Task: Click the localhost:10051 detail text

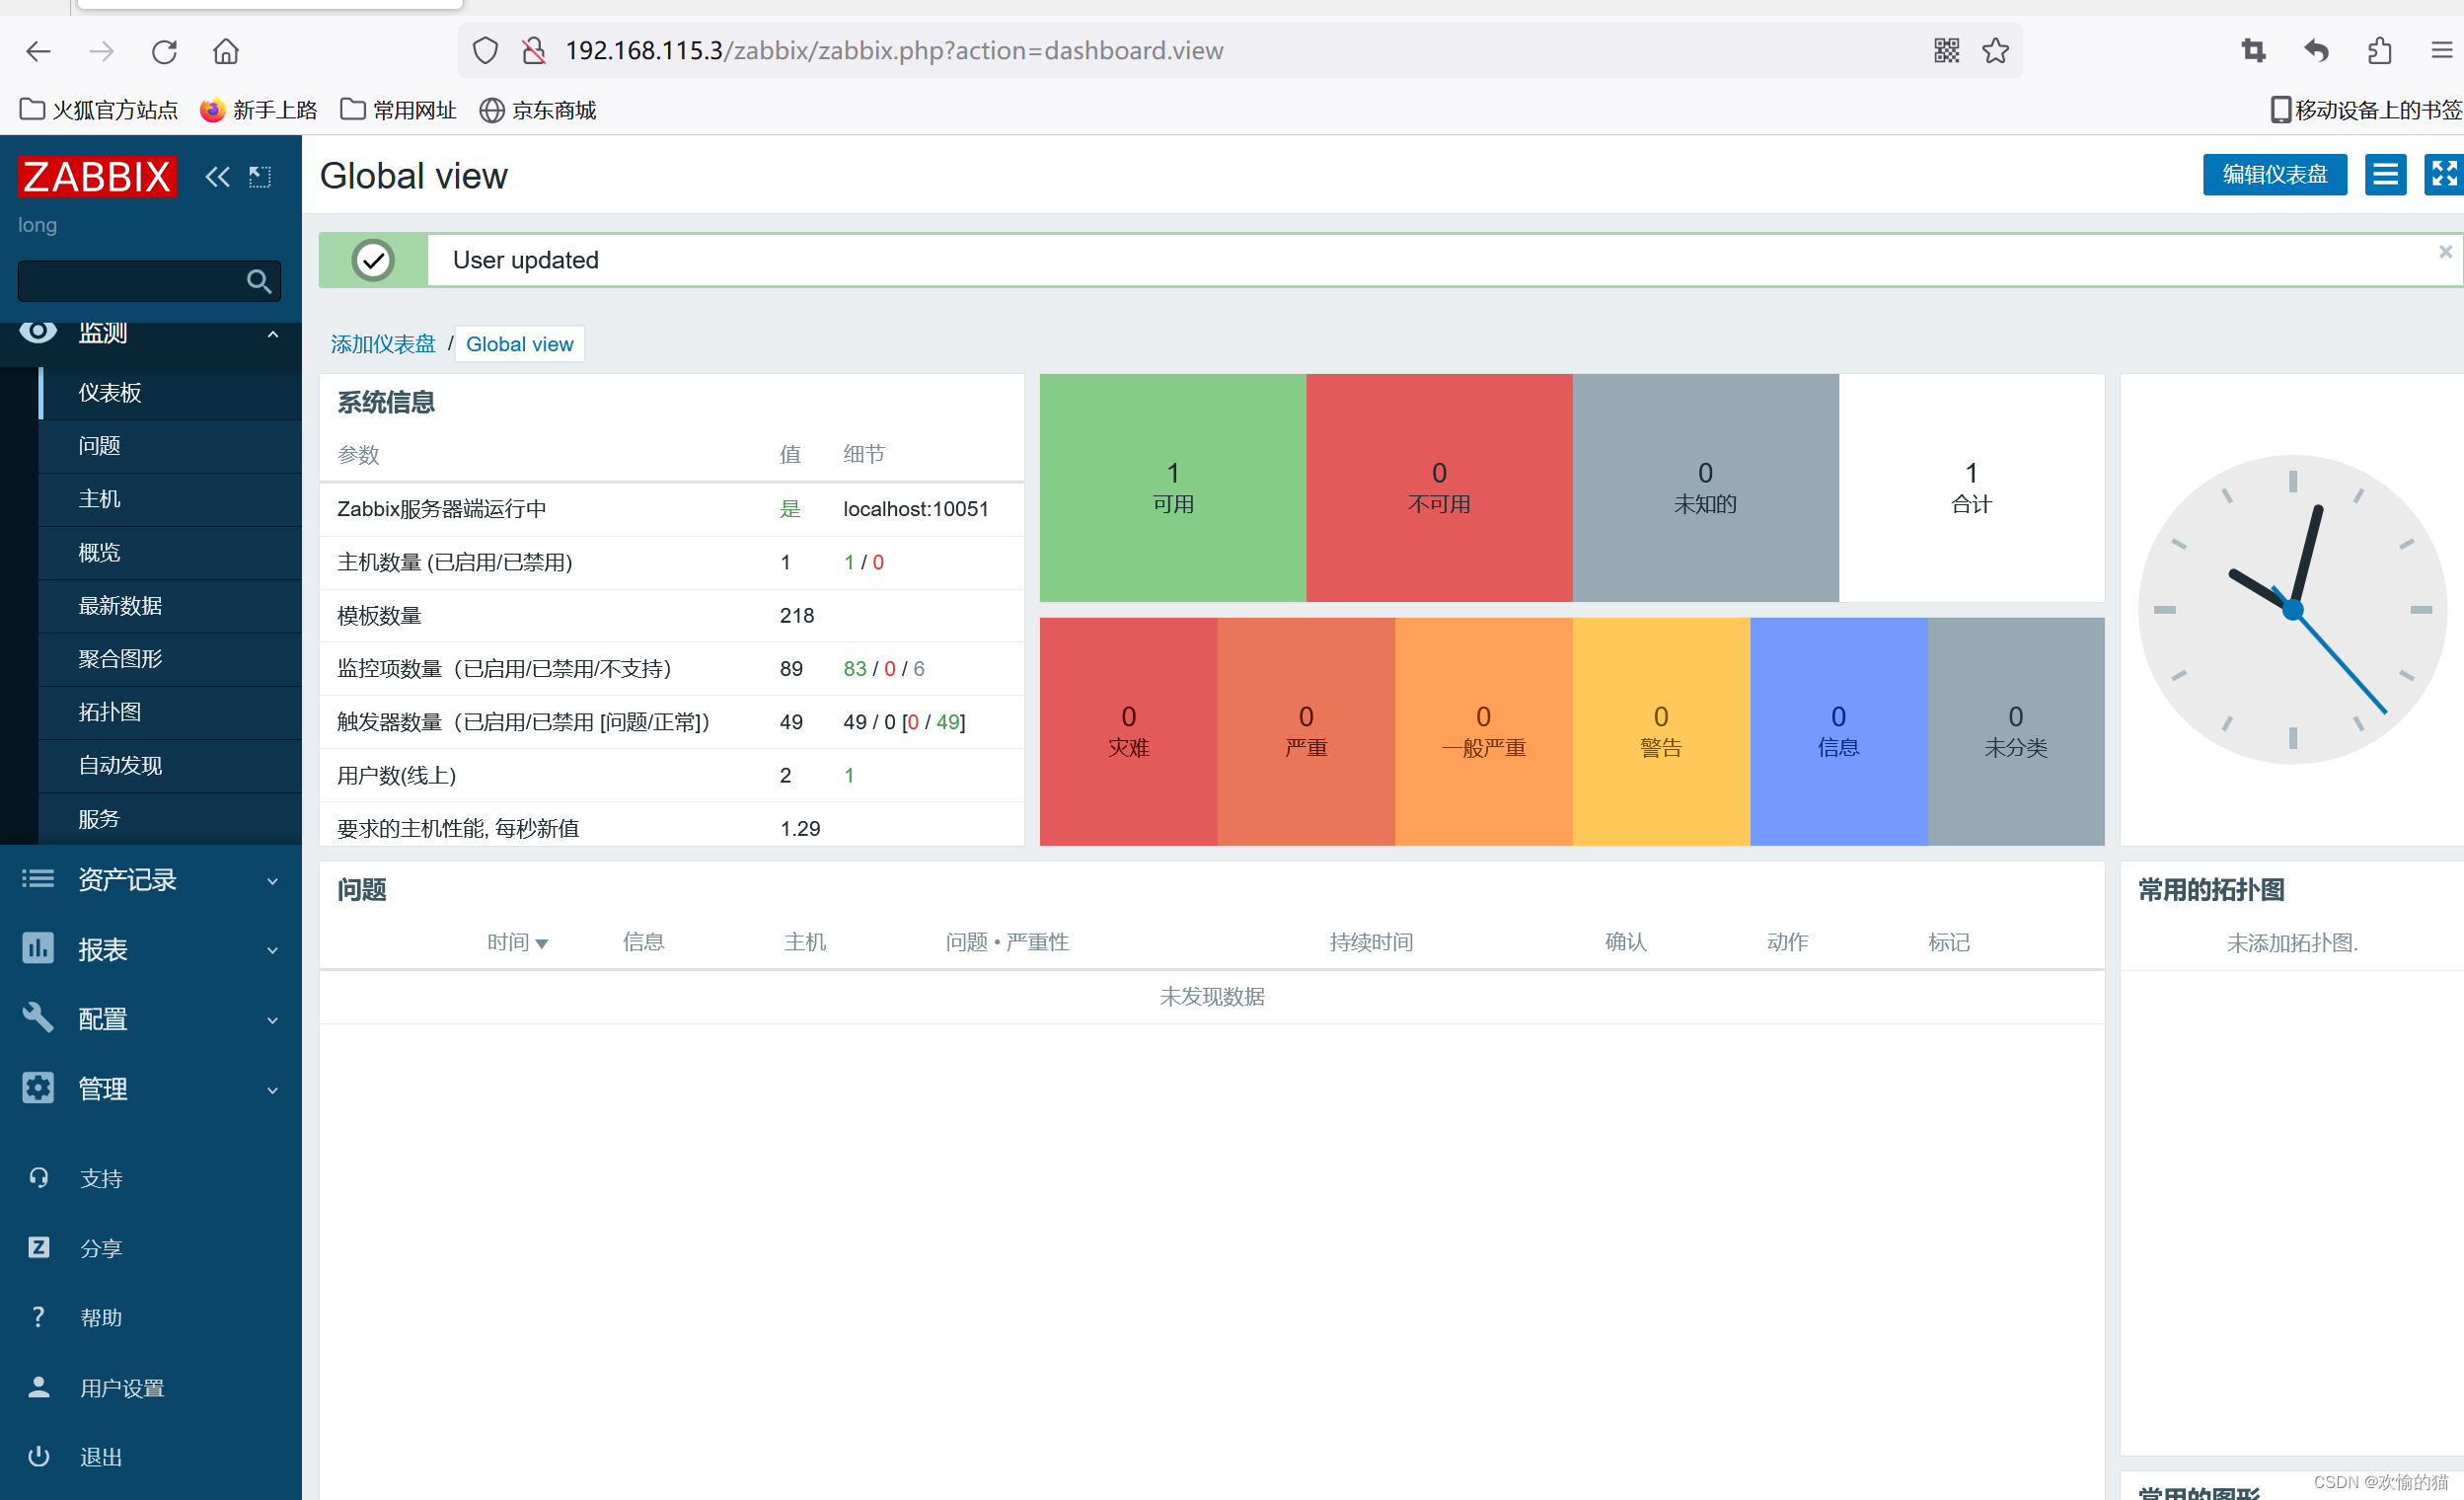Action: (915, 509)
